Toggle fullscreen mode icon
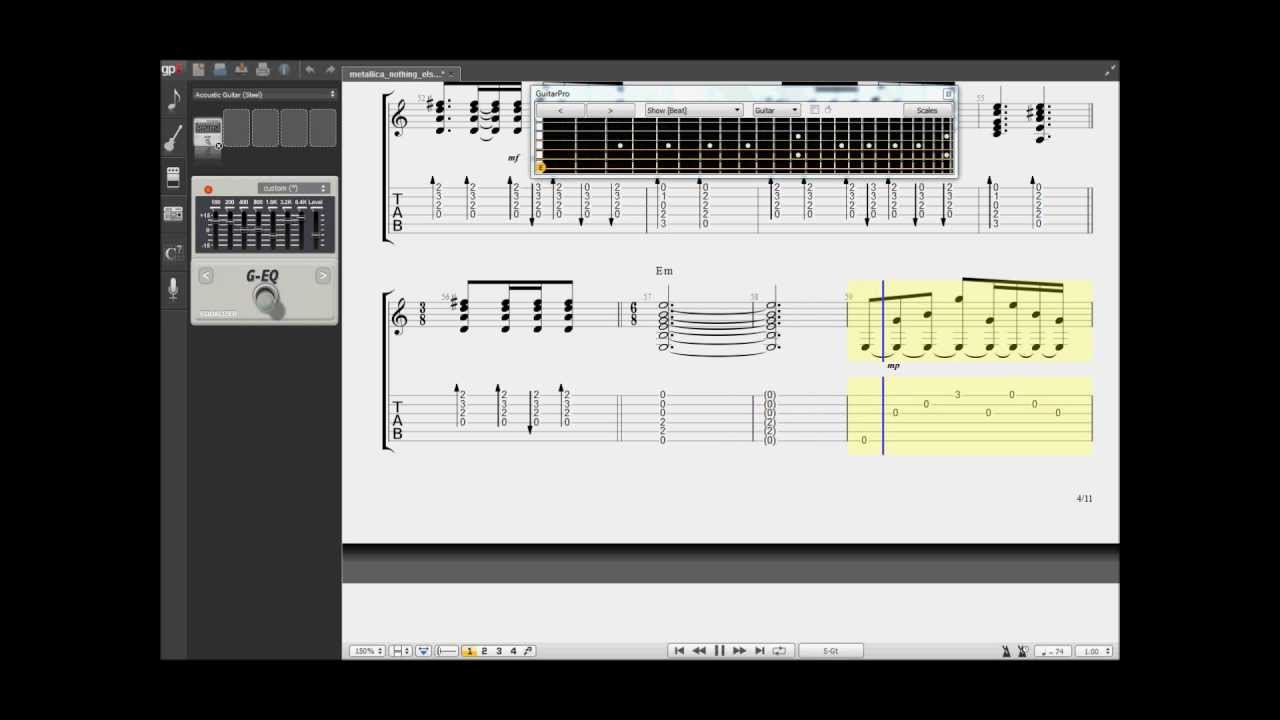 point(1110,70)
